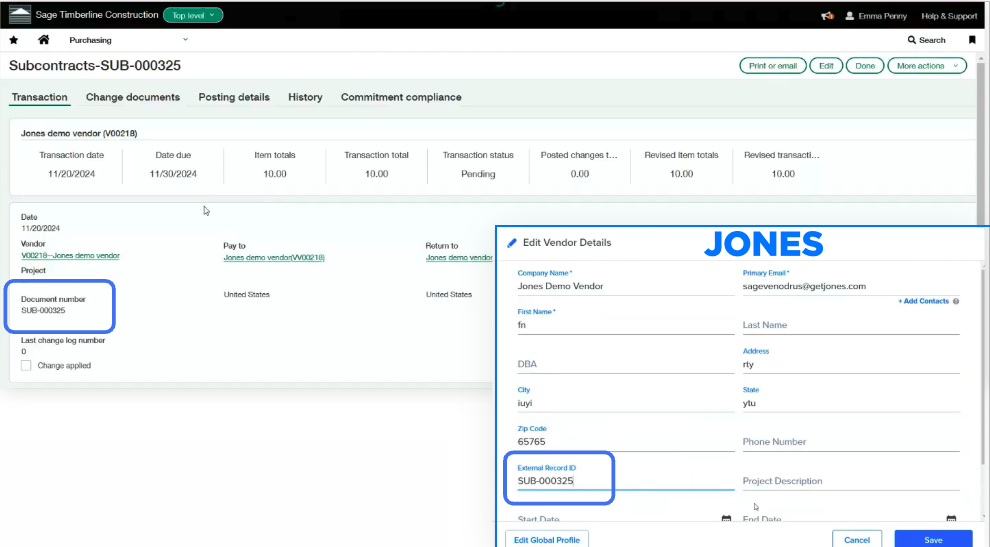Toggle the Change applied checkbox
990x547 pixels.
[x=27, y=366]
